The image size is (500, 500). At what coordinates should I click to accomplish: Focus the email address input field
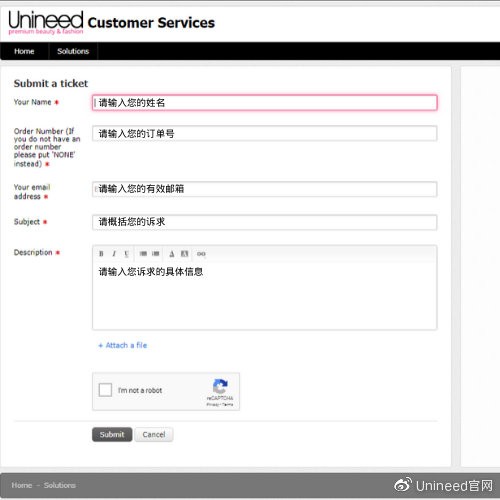(265, 189)
